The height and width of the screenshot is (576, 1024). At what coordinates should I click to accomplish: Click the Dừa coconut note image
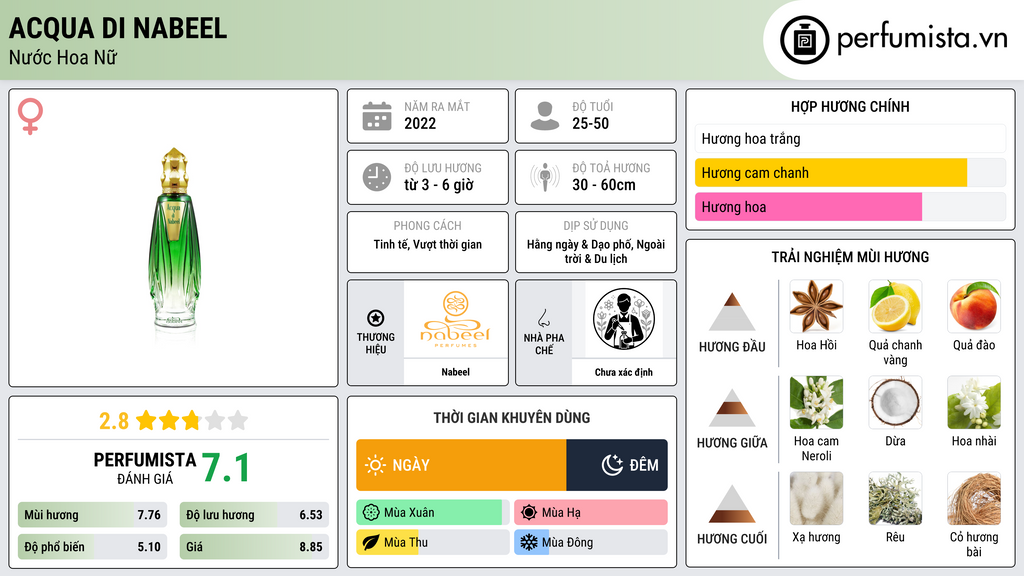[x=895, y=403]
